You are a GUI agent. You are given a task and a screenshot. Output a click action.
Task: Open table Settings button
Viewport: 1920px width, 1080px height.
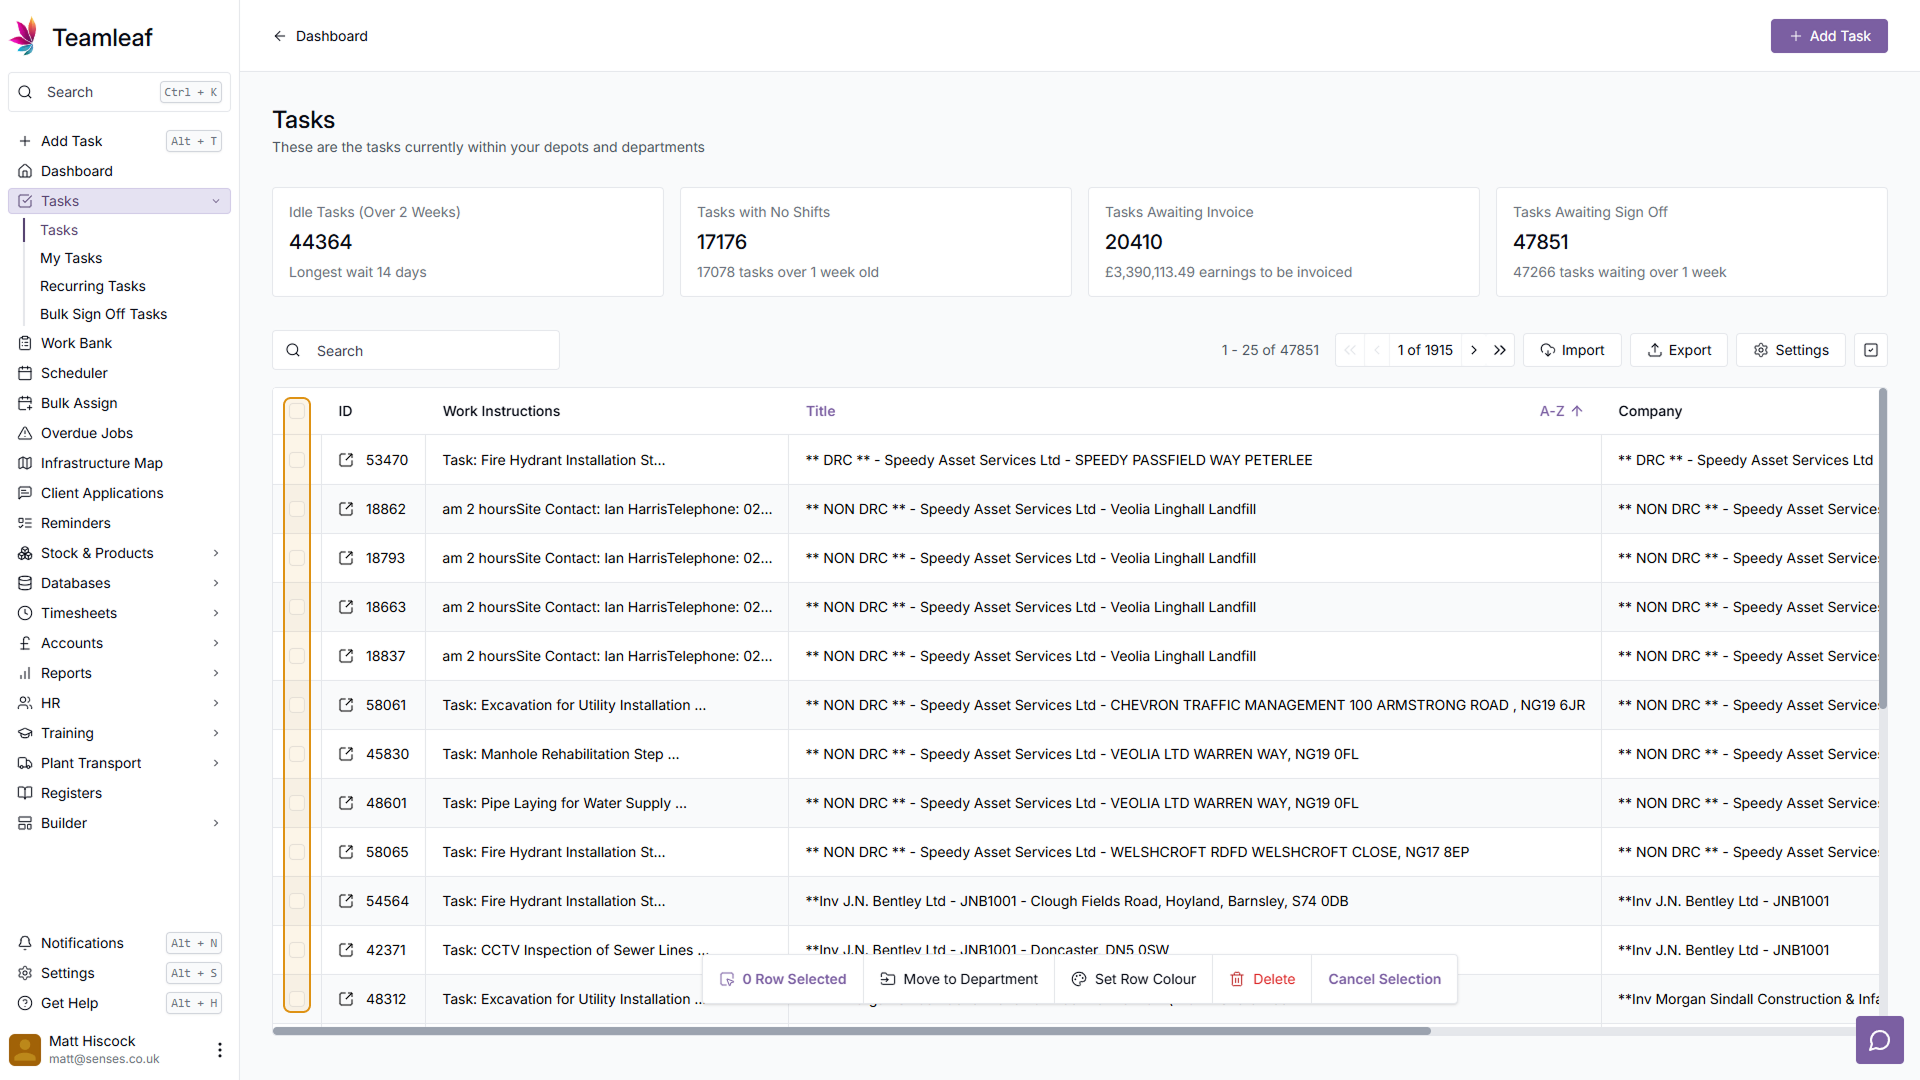(x=1791, y=350)
